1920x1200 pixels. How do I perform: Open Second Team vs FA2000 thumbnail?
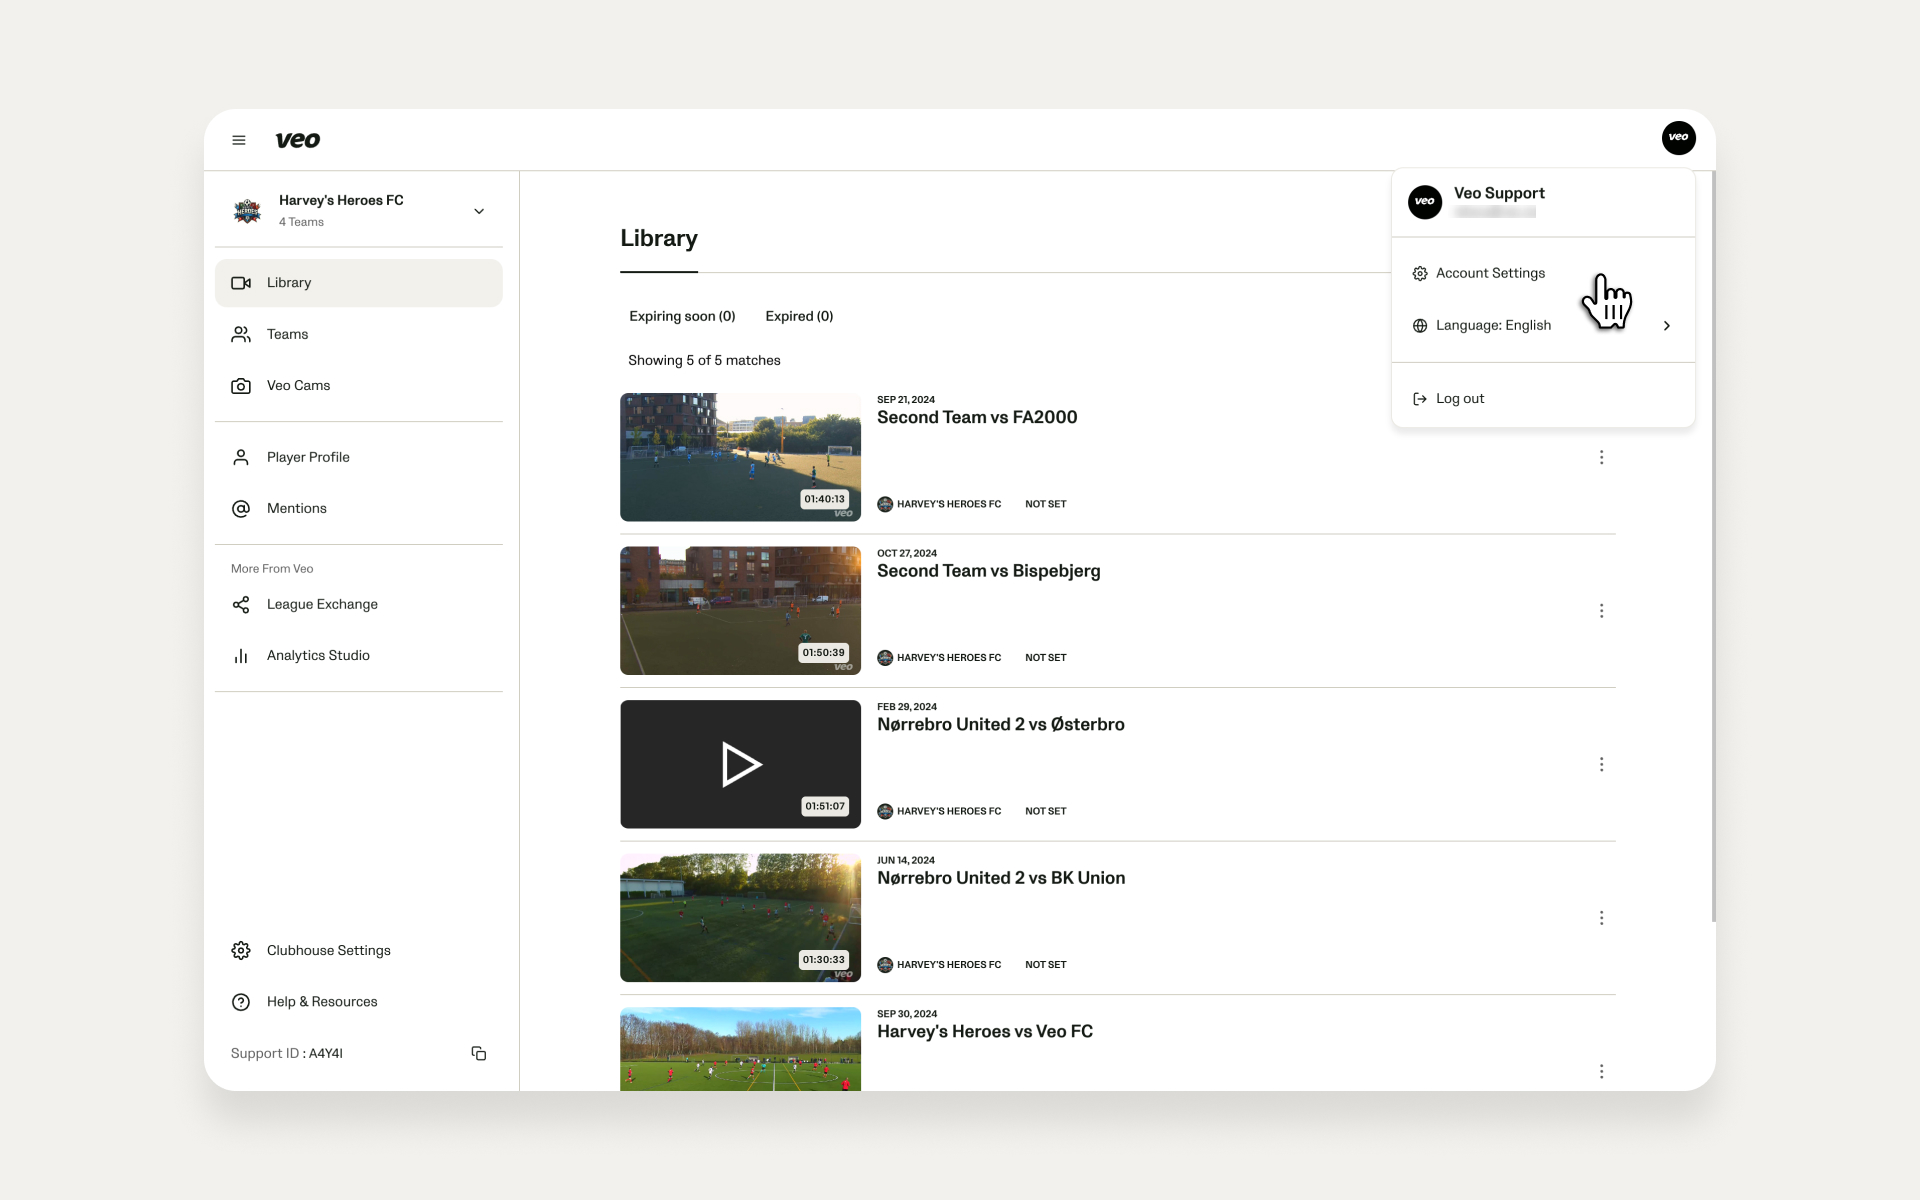(740, 457)
